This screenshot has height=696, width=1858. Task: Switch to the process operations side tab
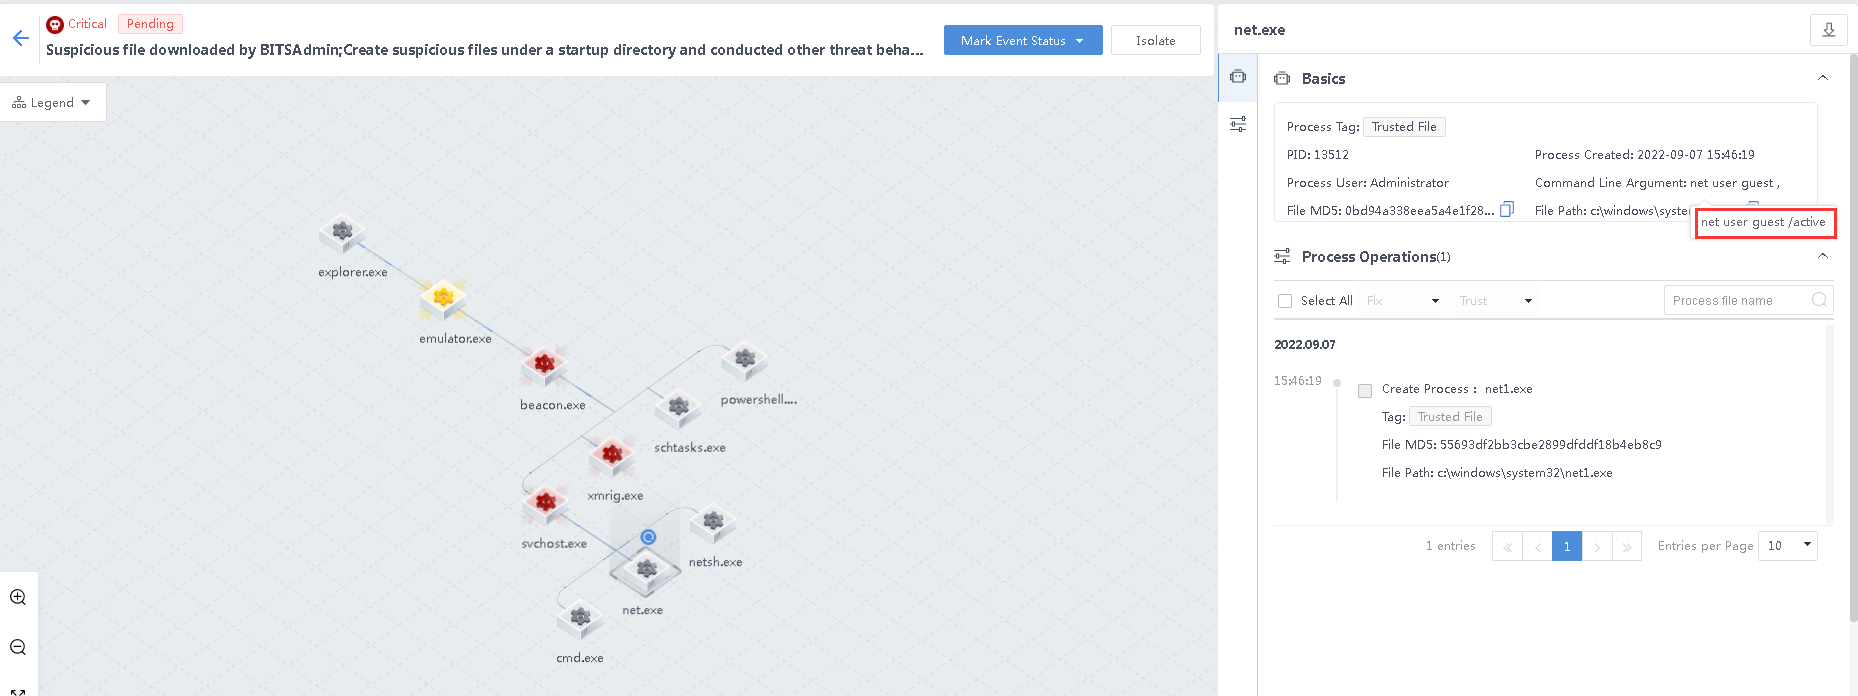pos(1238,124)
